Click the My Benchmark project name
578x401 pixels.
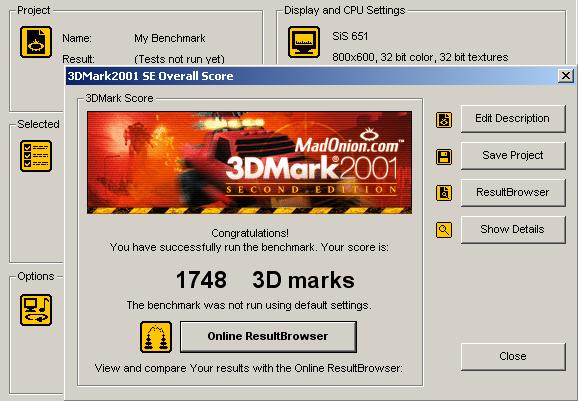tap(170, 38)
